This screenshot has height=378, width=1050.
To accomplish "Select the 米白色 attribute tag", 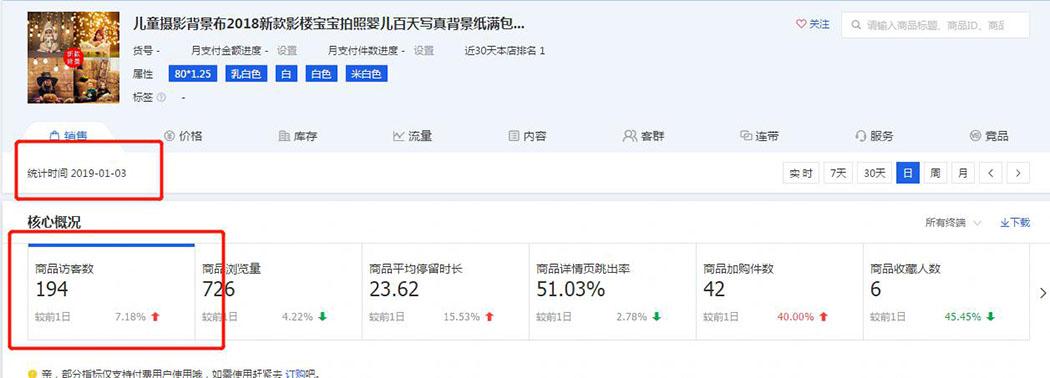I will [366, 74].
